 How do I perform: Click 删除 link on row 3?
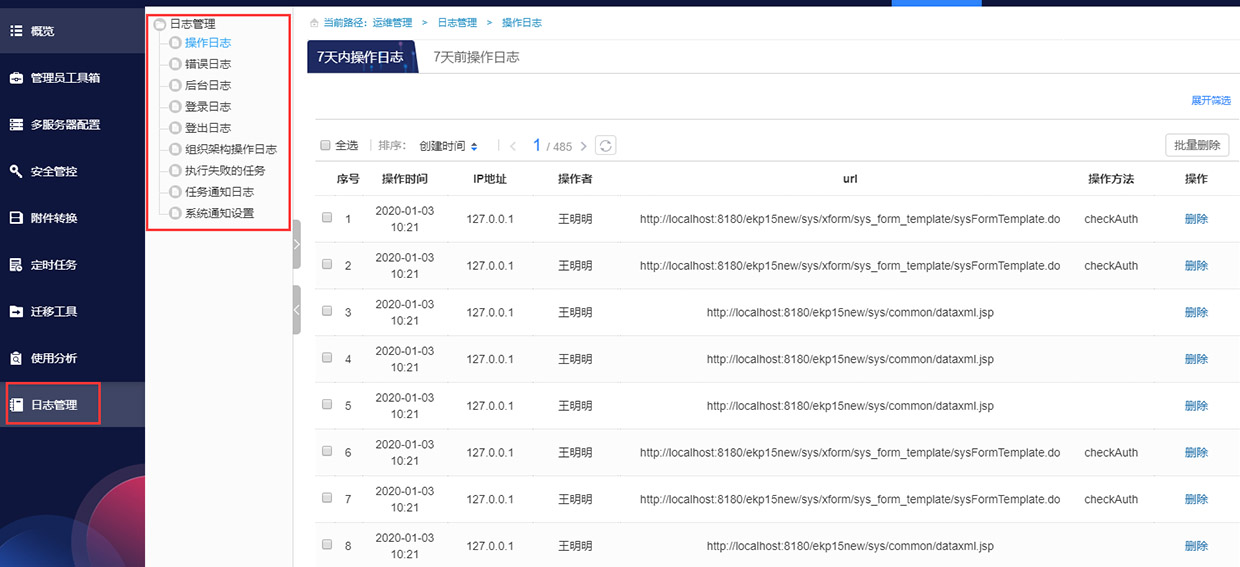1196,312
